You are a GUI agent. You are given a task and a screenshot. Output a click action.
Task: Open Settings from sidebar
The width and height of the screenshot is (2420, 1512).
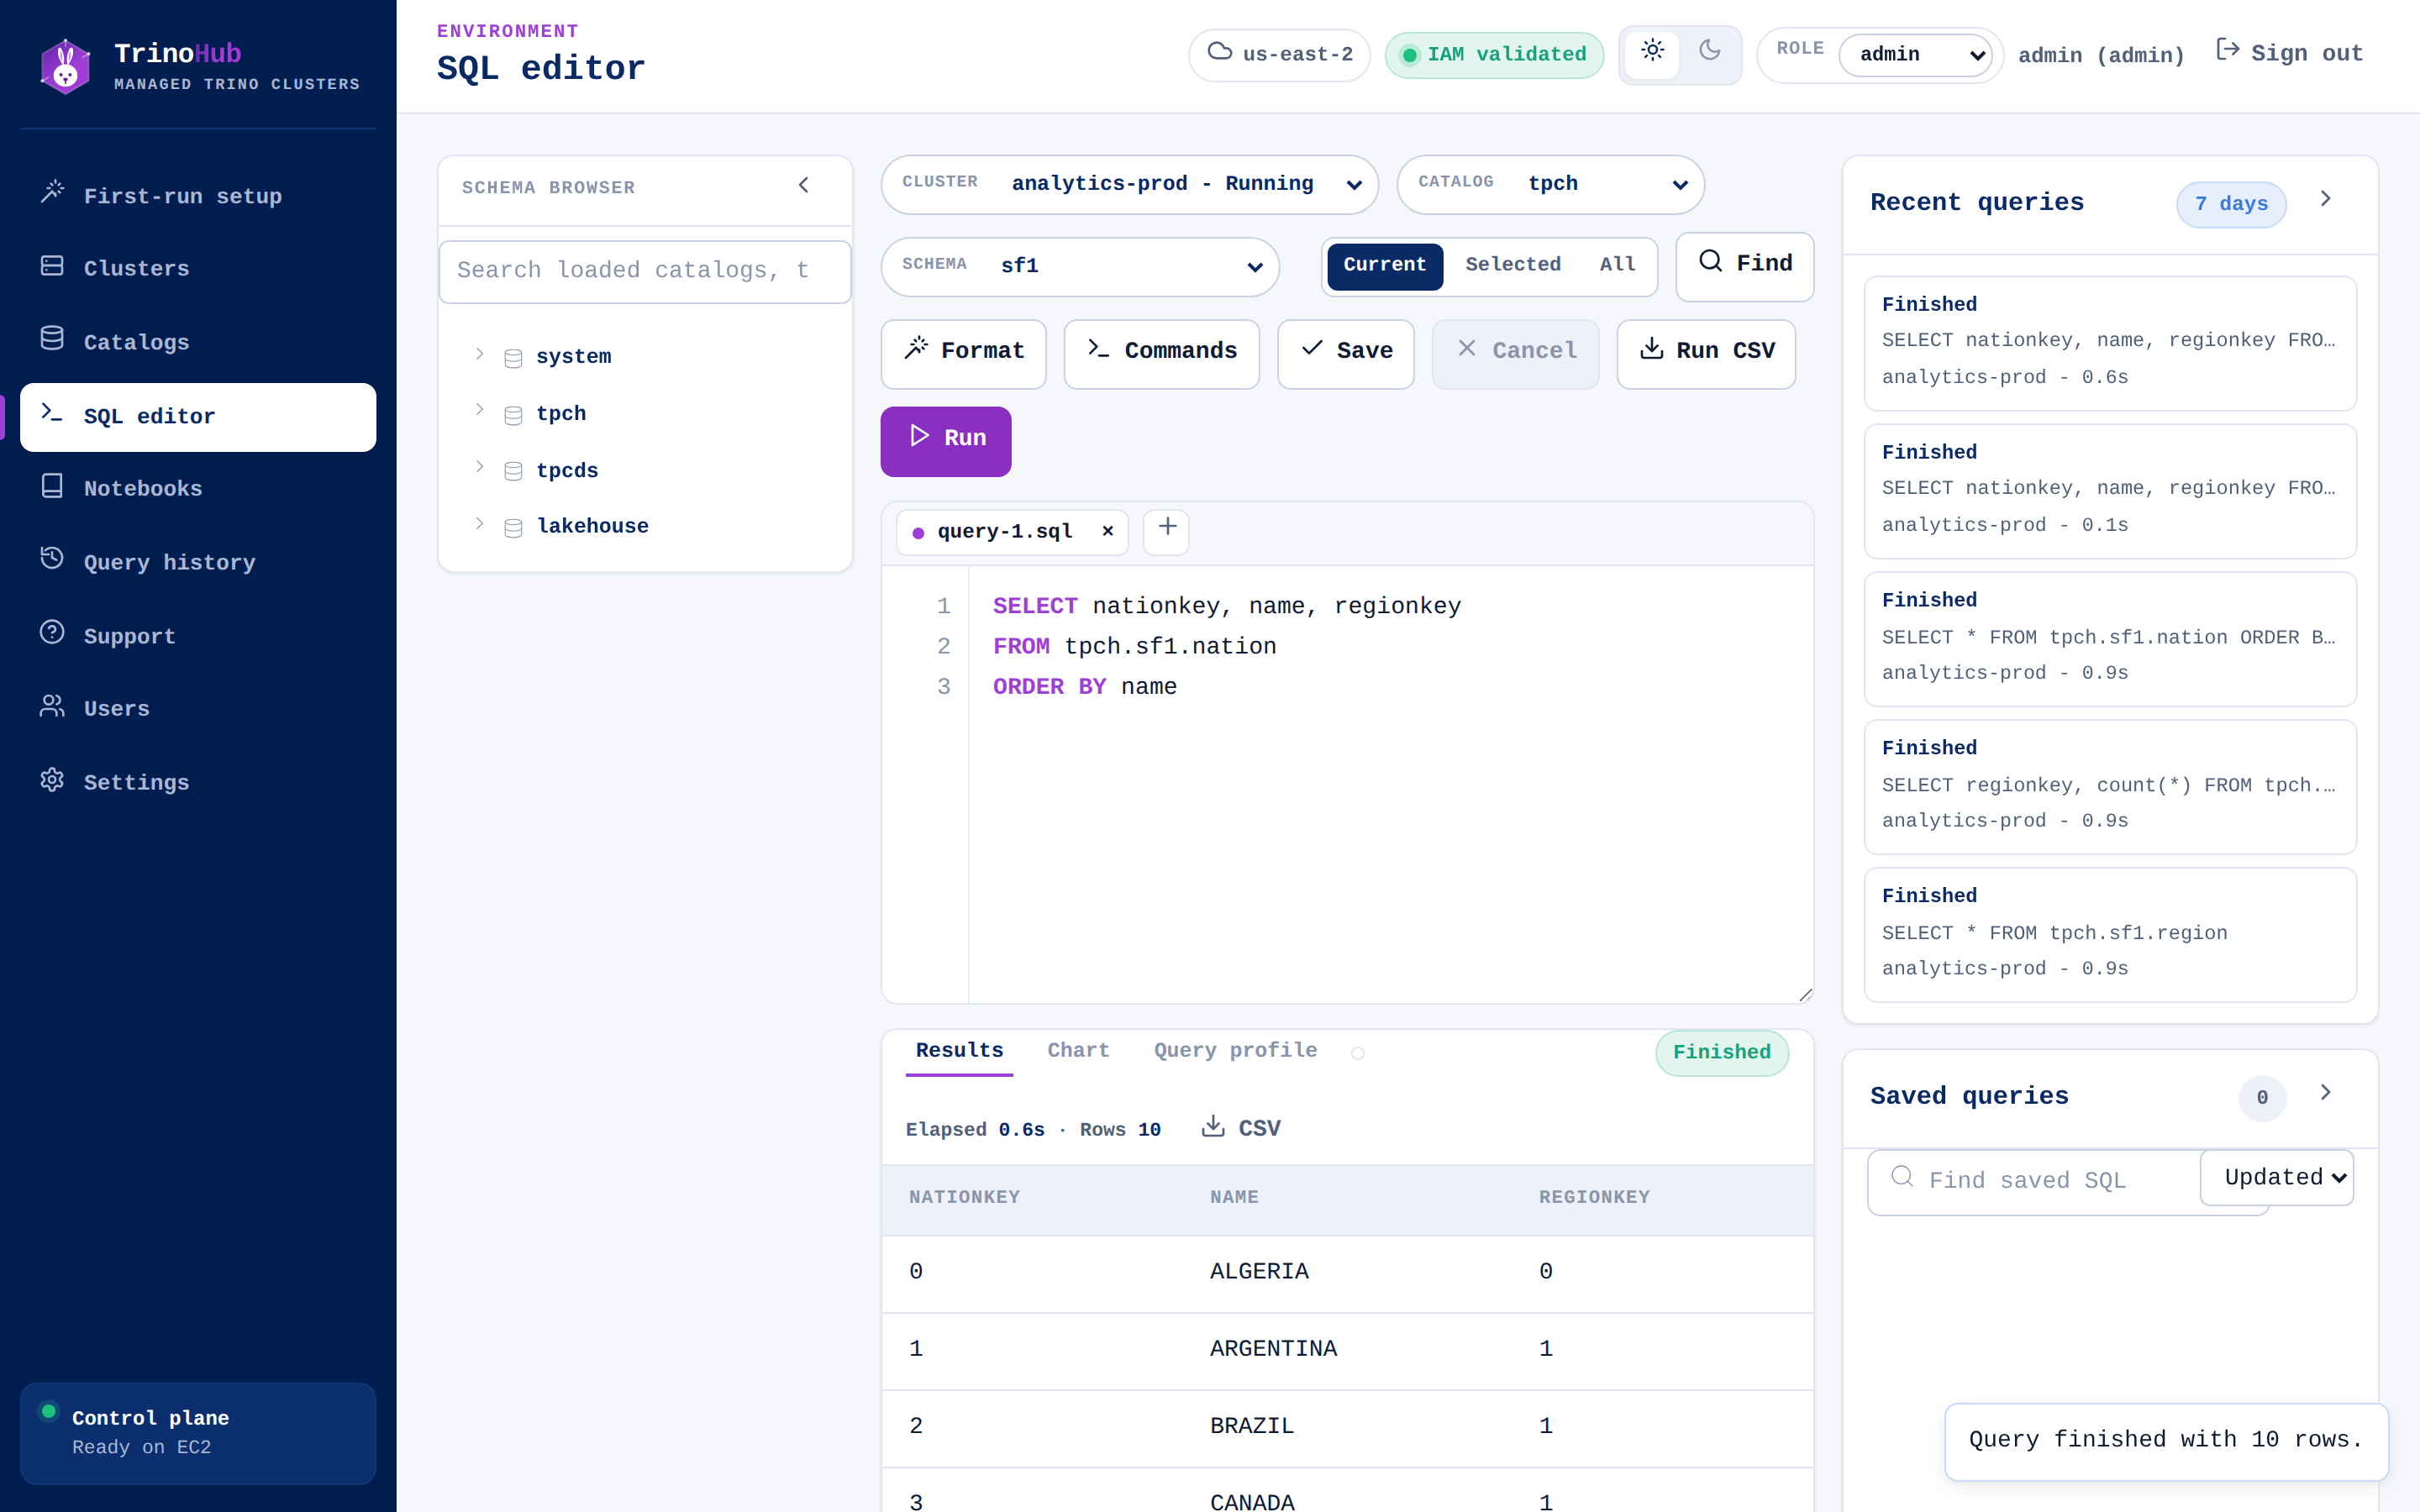click(x=198, y=782)
